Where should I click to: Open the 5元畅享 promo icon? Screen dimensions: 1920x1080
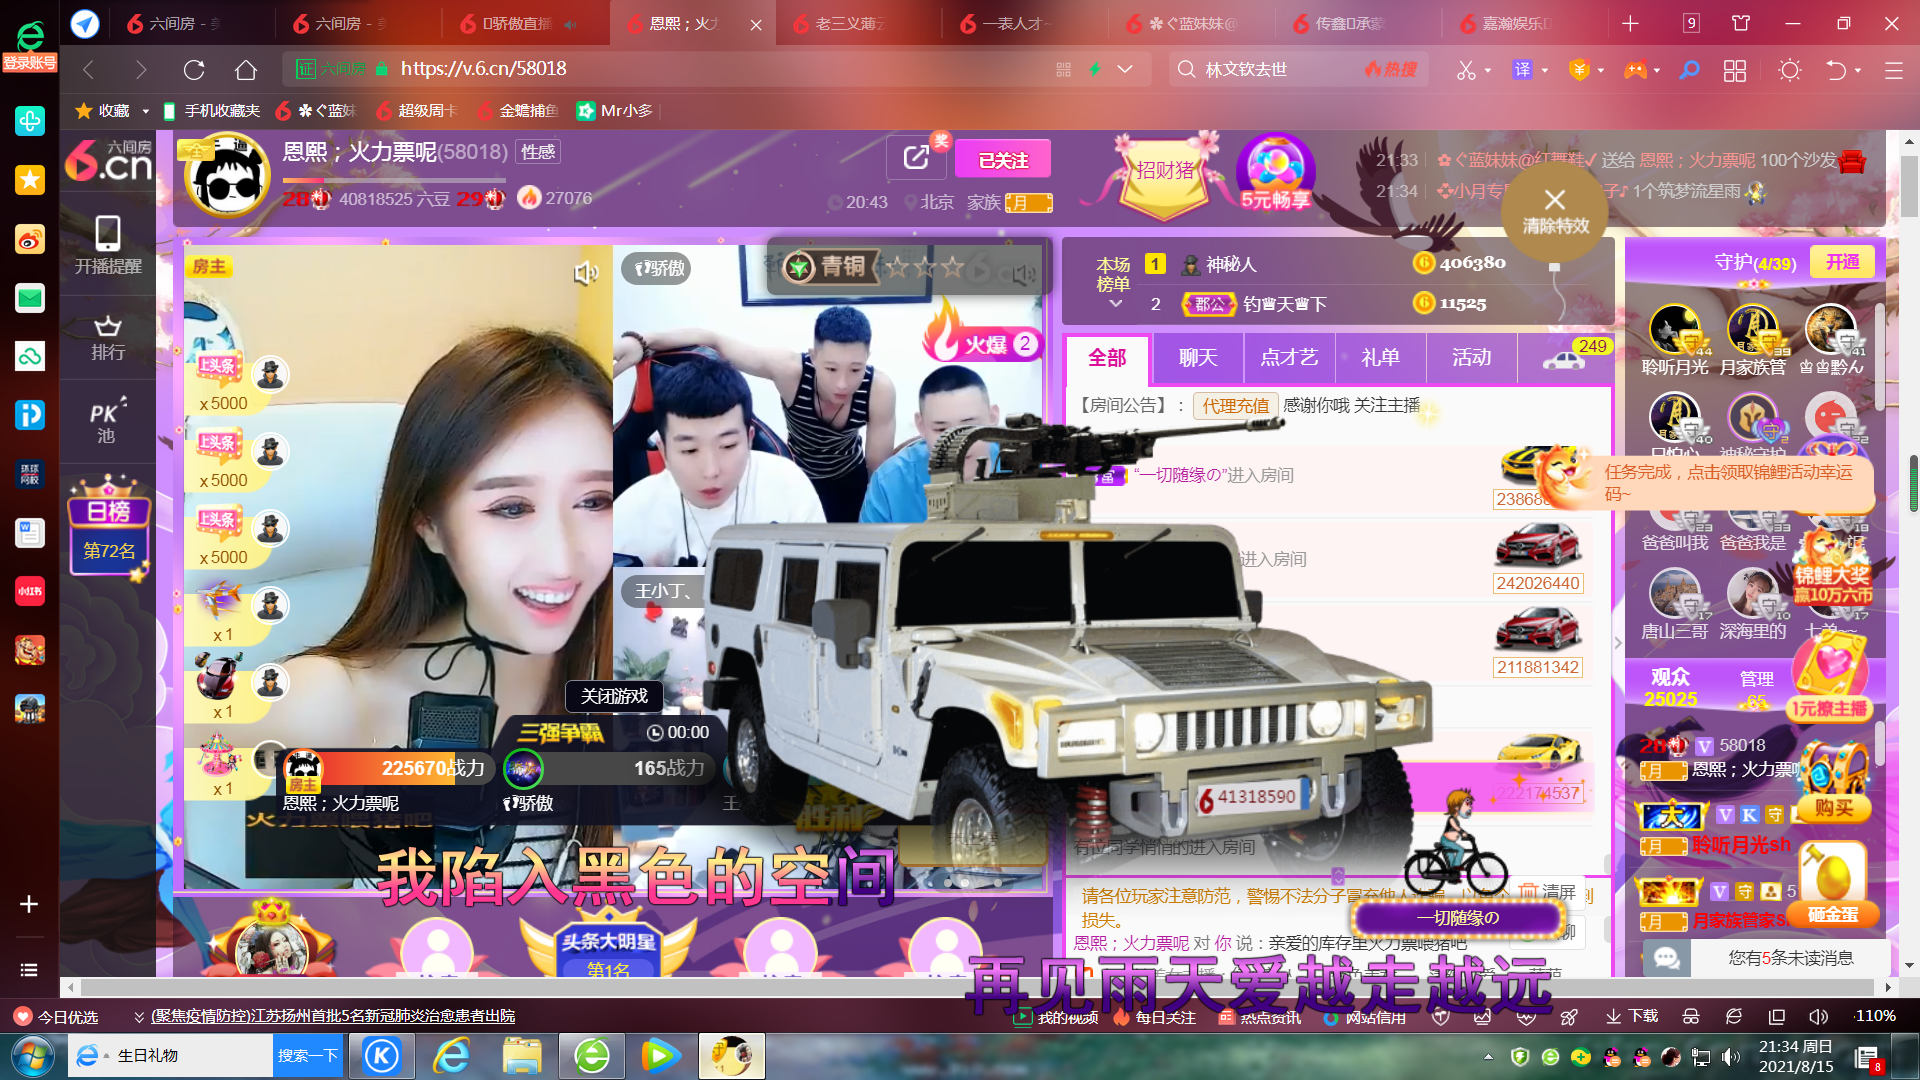click(x=1276, y=172)
